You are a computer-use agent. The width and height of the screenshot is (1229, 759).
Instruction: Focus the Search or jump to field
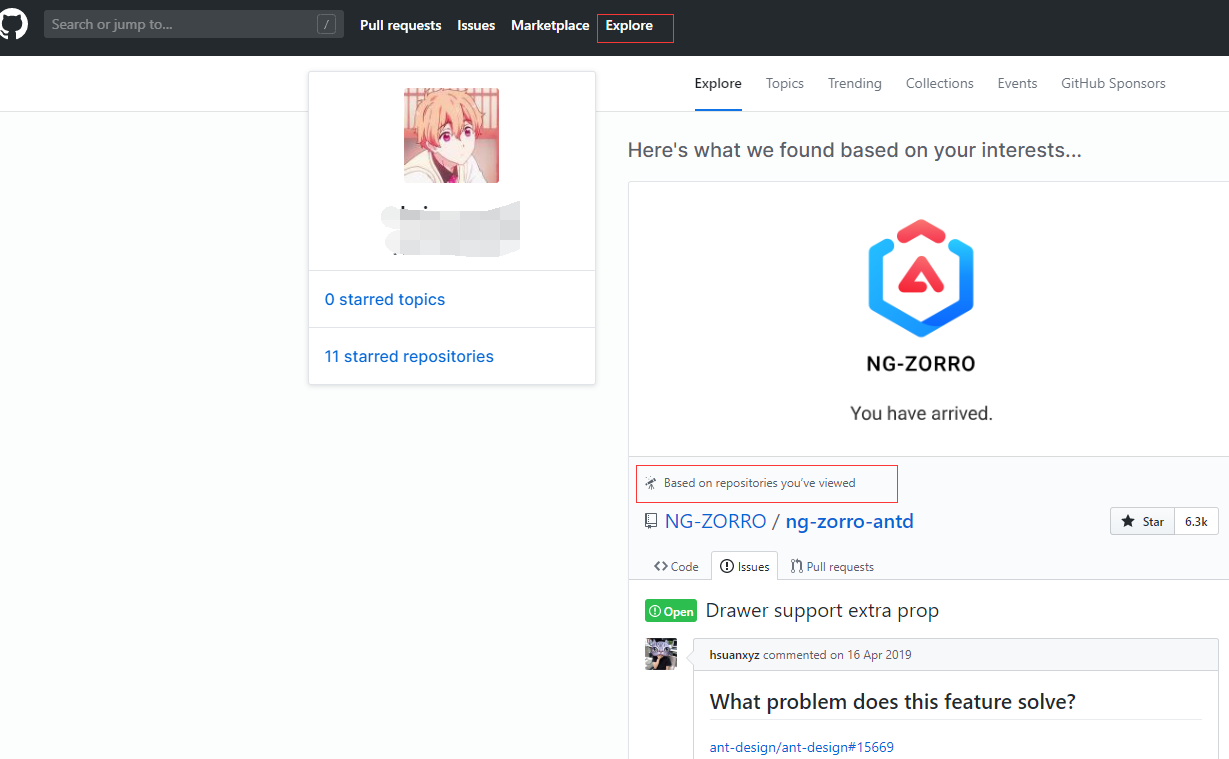194,25
